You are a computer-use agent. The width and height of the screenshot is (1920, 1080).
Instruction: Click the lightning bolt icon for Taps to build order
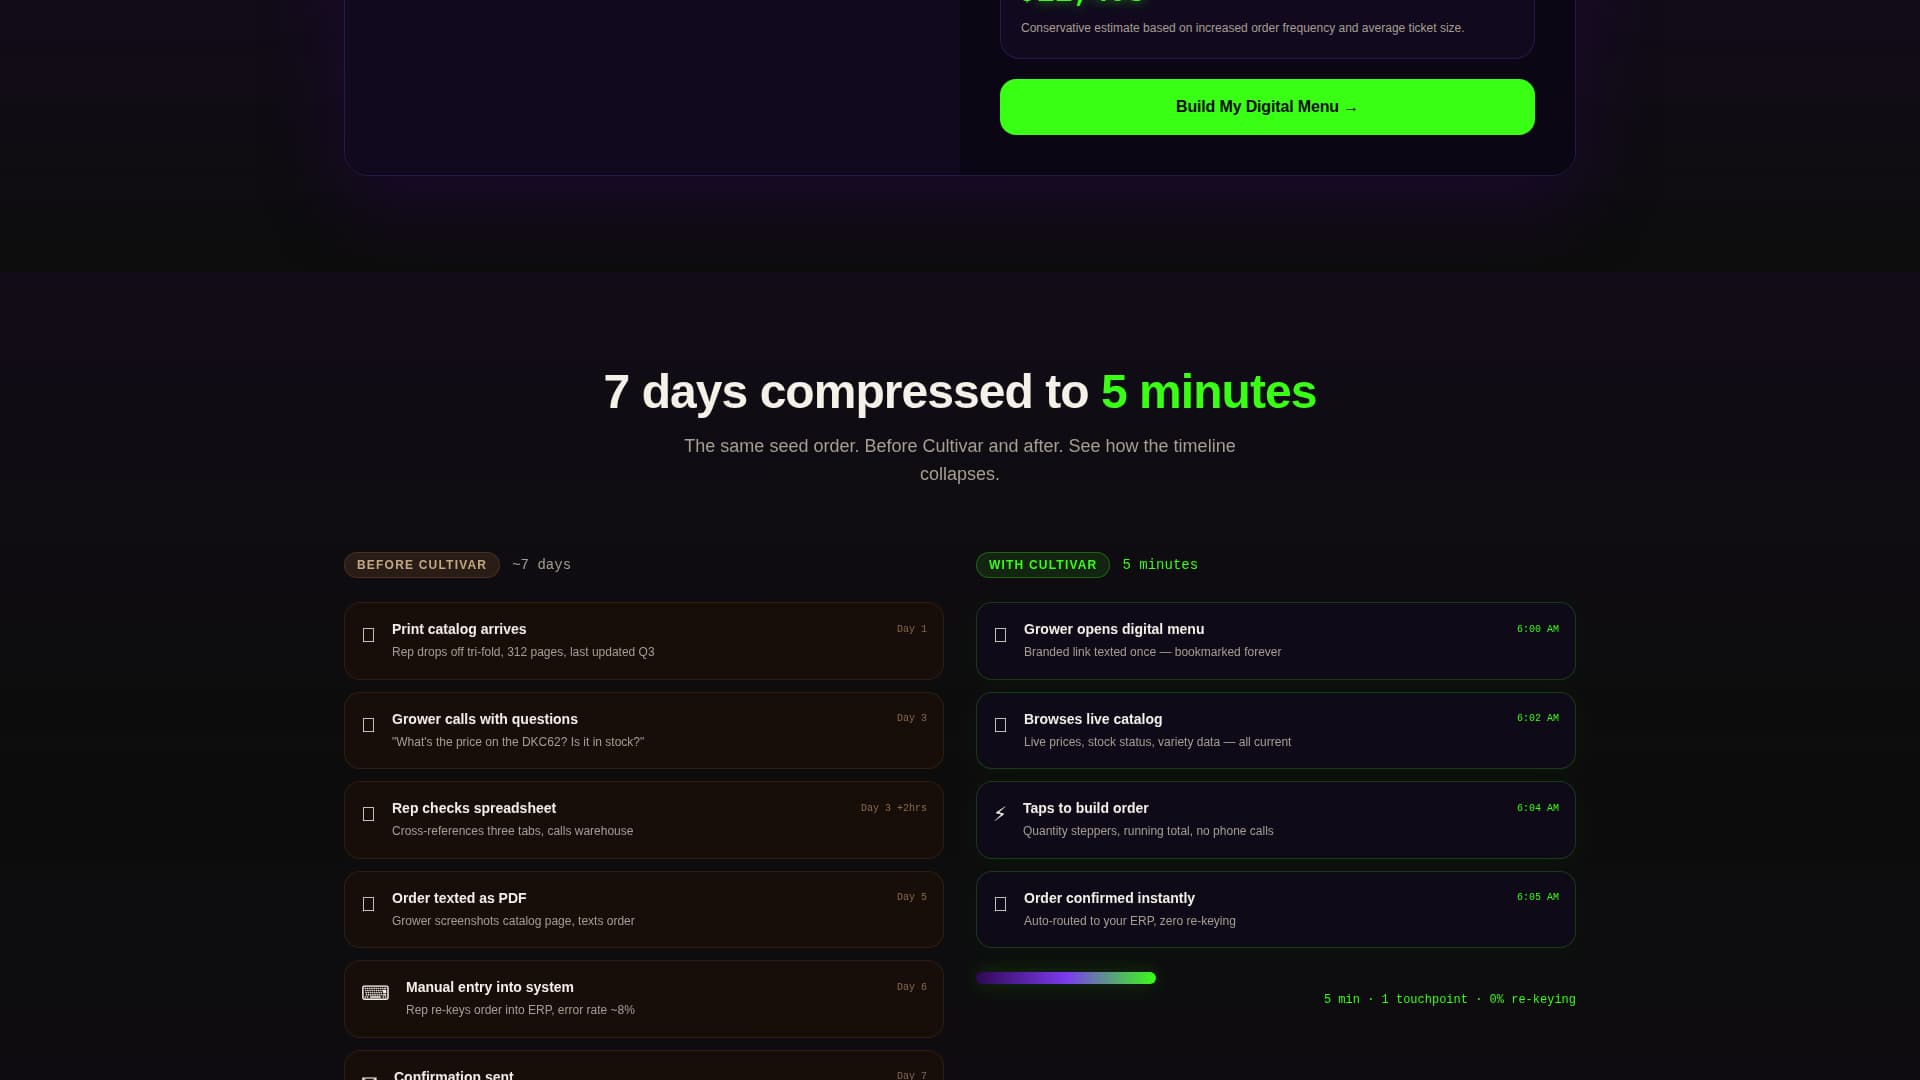click(1000, 814)
